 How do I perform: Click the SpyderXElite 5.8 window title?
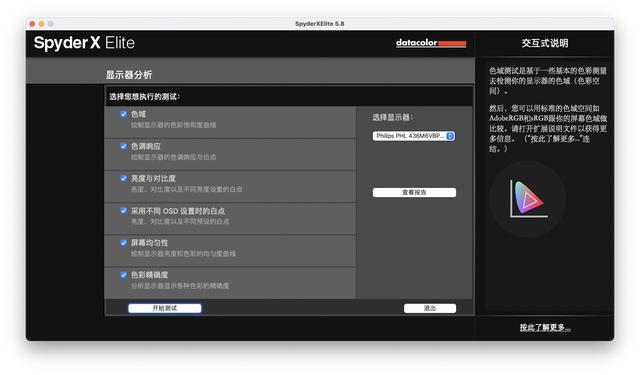click(320, 24)
